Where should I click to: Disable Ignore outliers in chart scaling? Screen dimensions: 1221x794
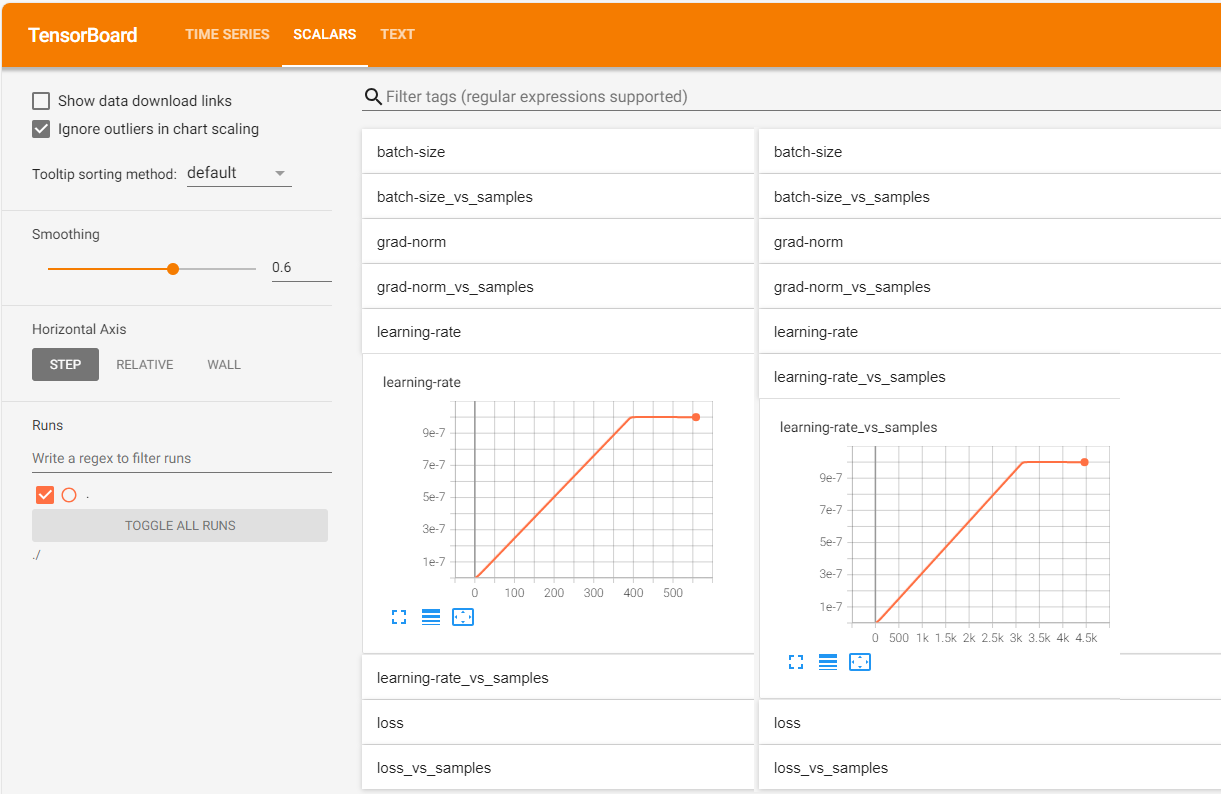pos(40,128)
